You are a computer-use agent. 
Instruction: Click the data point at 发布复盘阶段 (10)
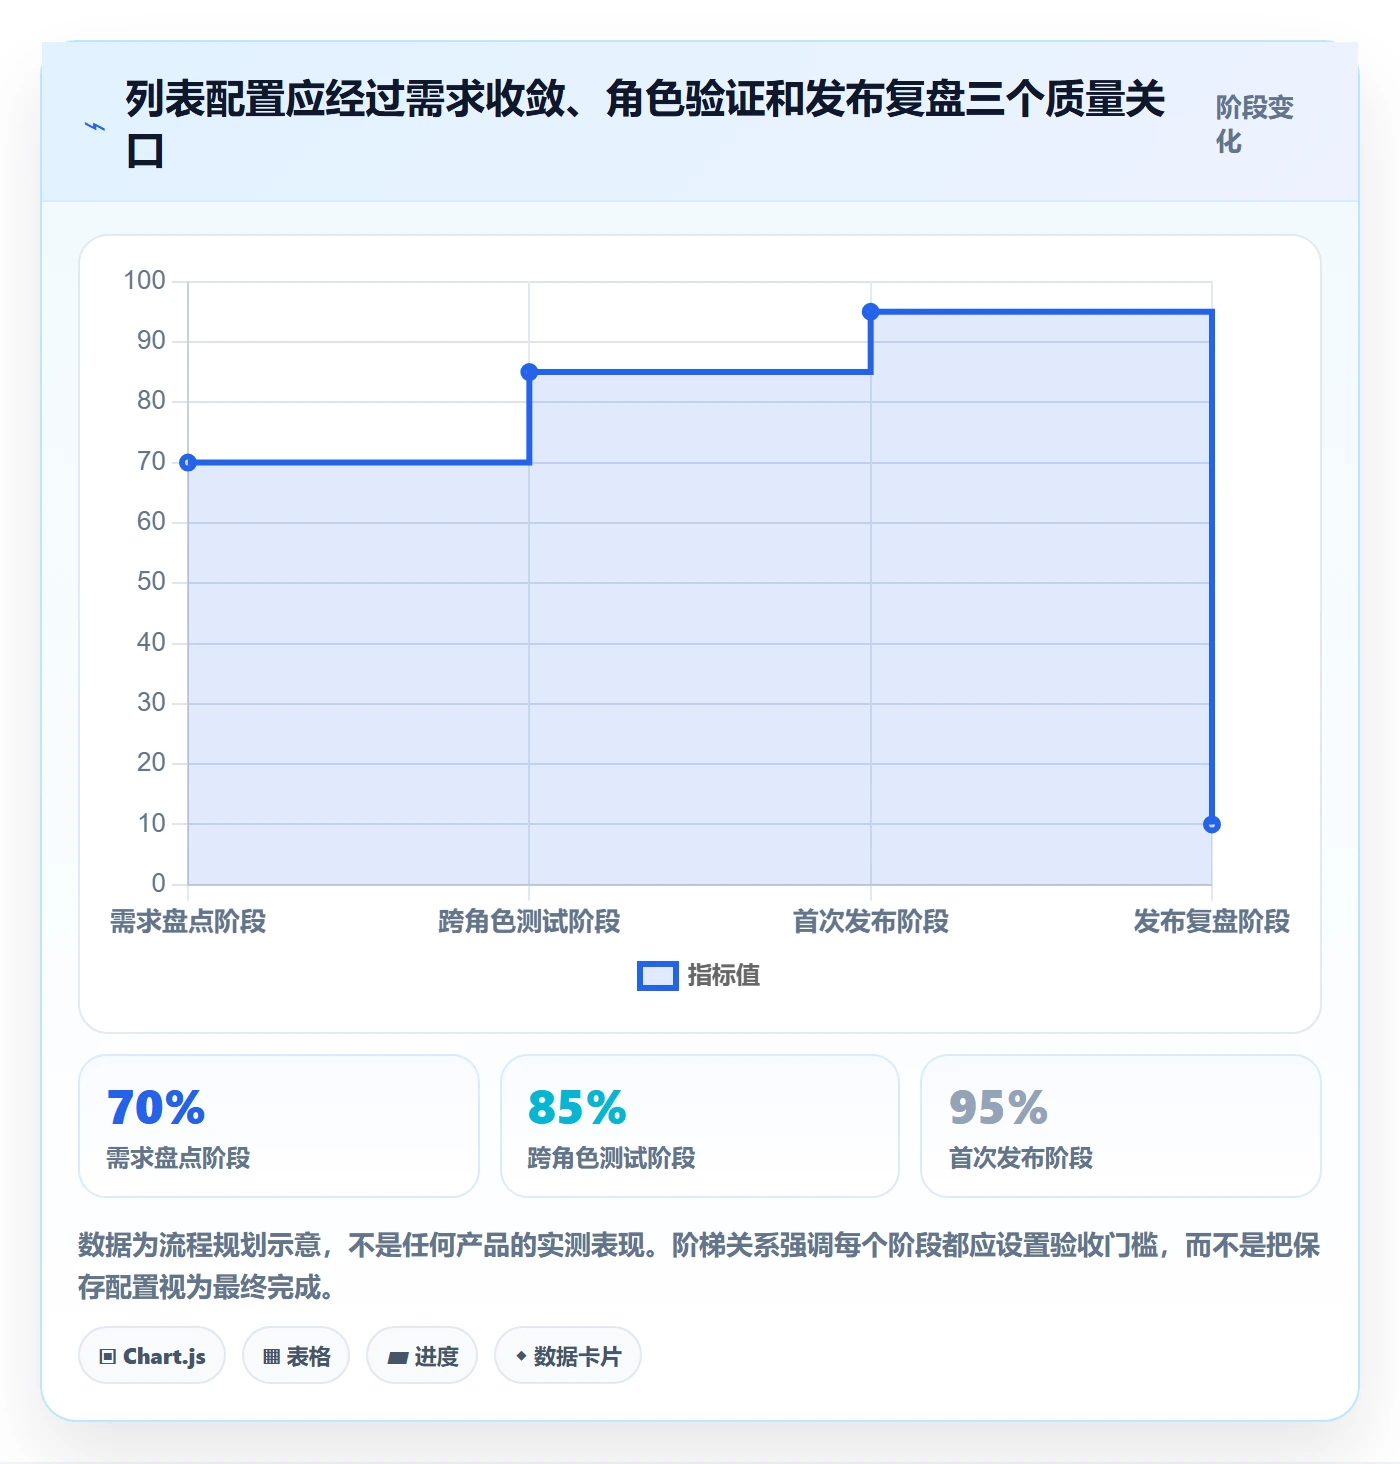tap(1212, 824)
